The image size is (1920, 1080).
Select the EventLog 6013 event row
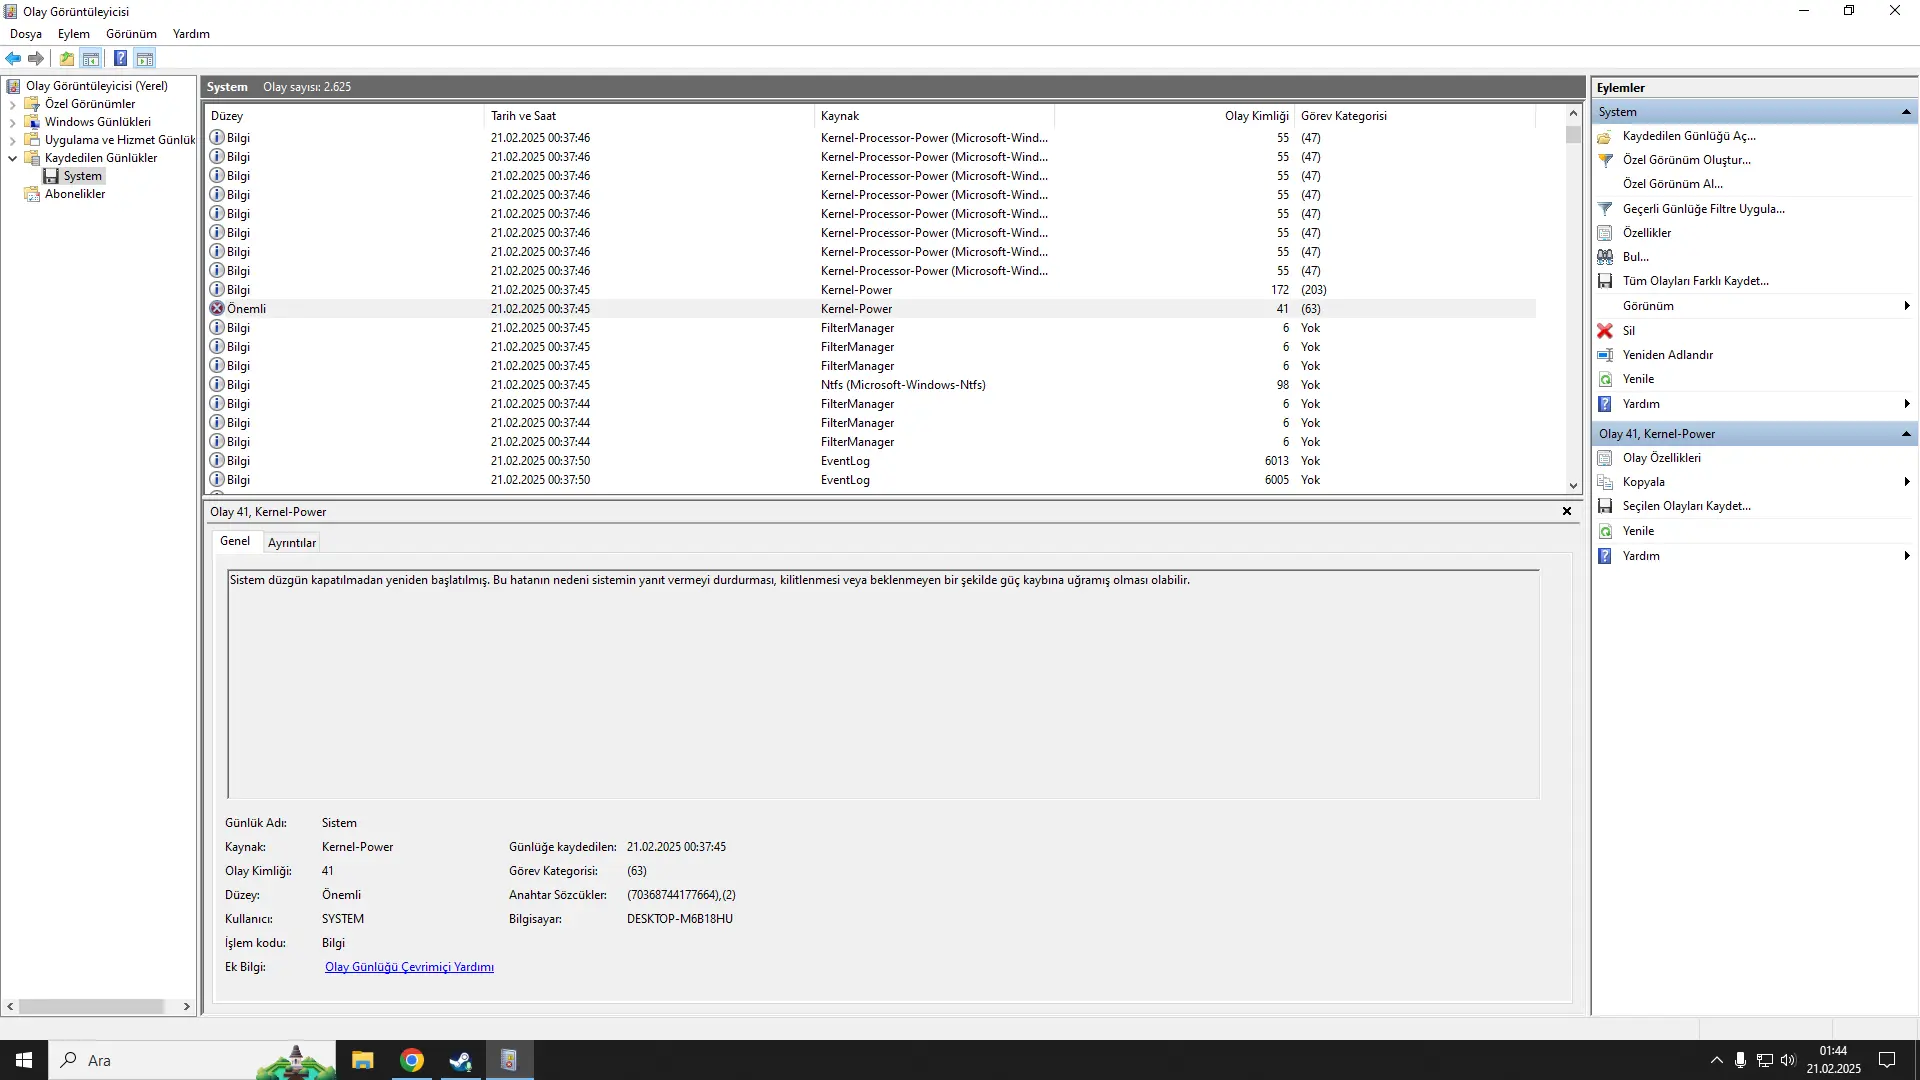(870, 461)
